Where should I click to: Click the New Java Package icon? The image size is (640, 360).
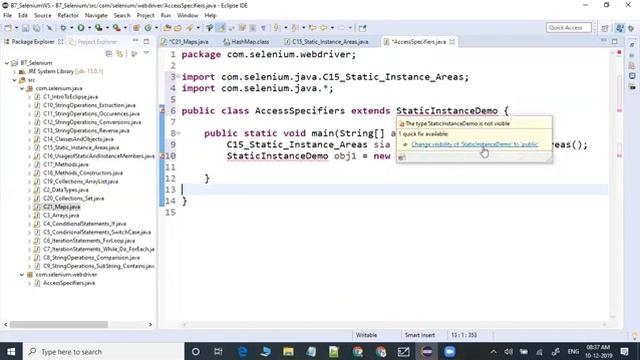136,28
